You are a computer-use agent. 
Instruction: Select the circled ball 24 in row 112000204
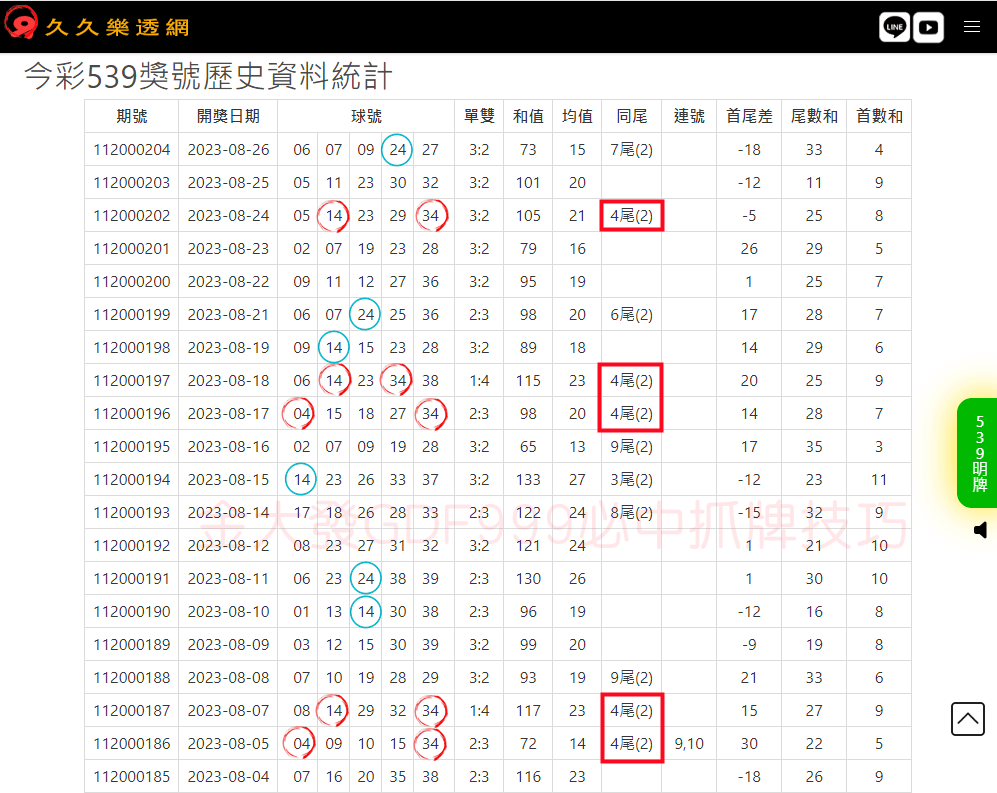pyautogui.click(x=397, y=149)
